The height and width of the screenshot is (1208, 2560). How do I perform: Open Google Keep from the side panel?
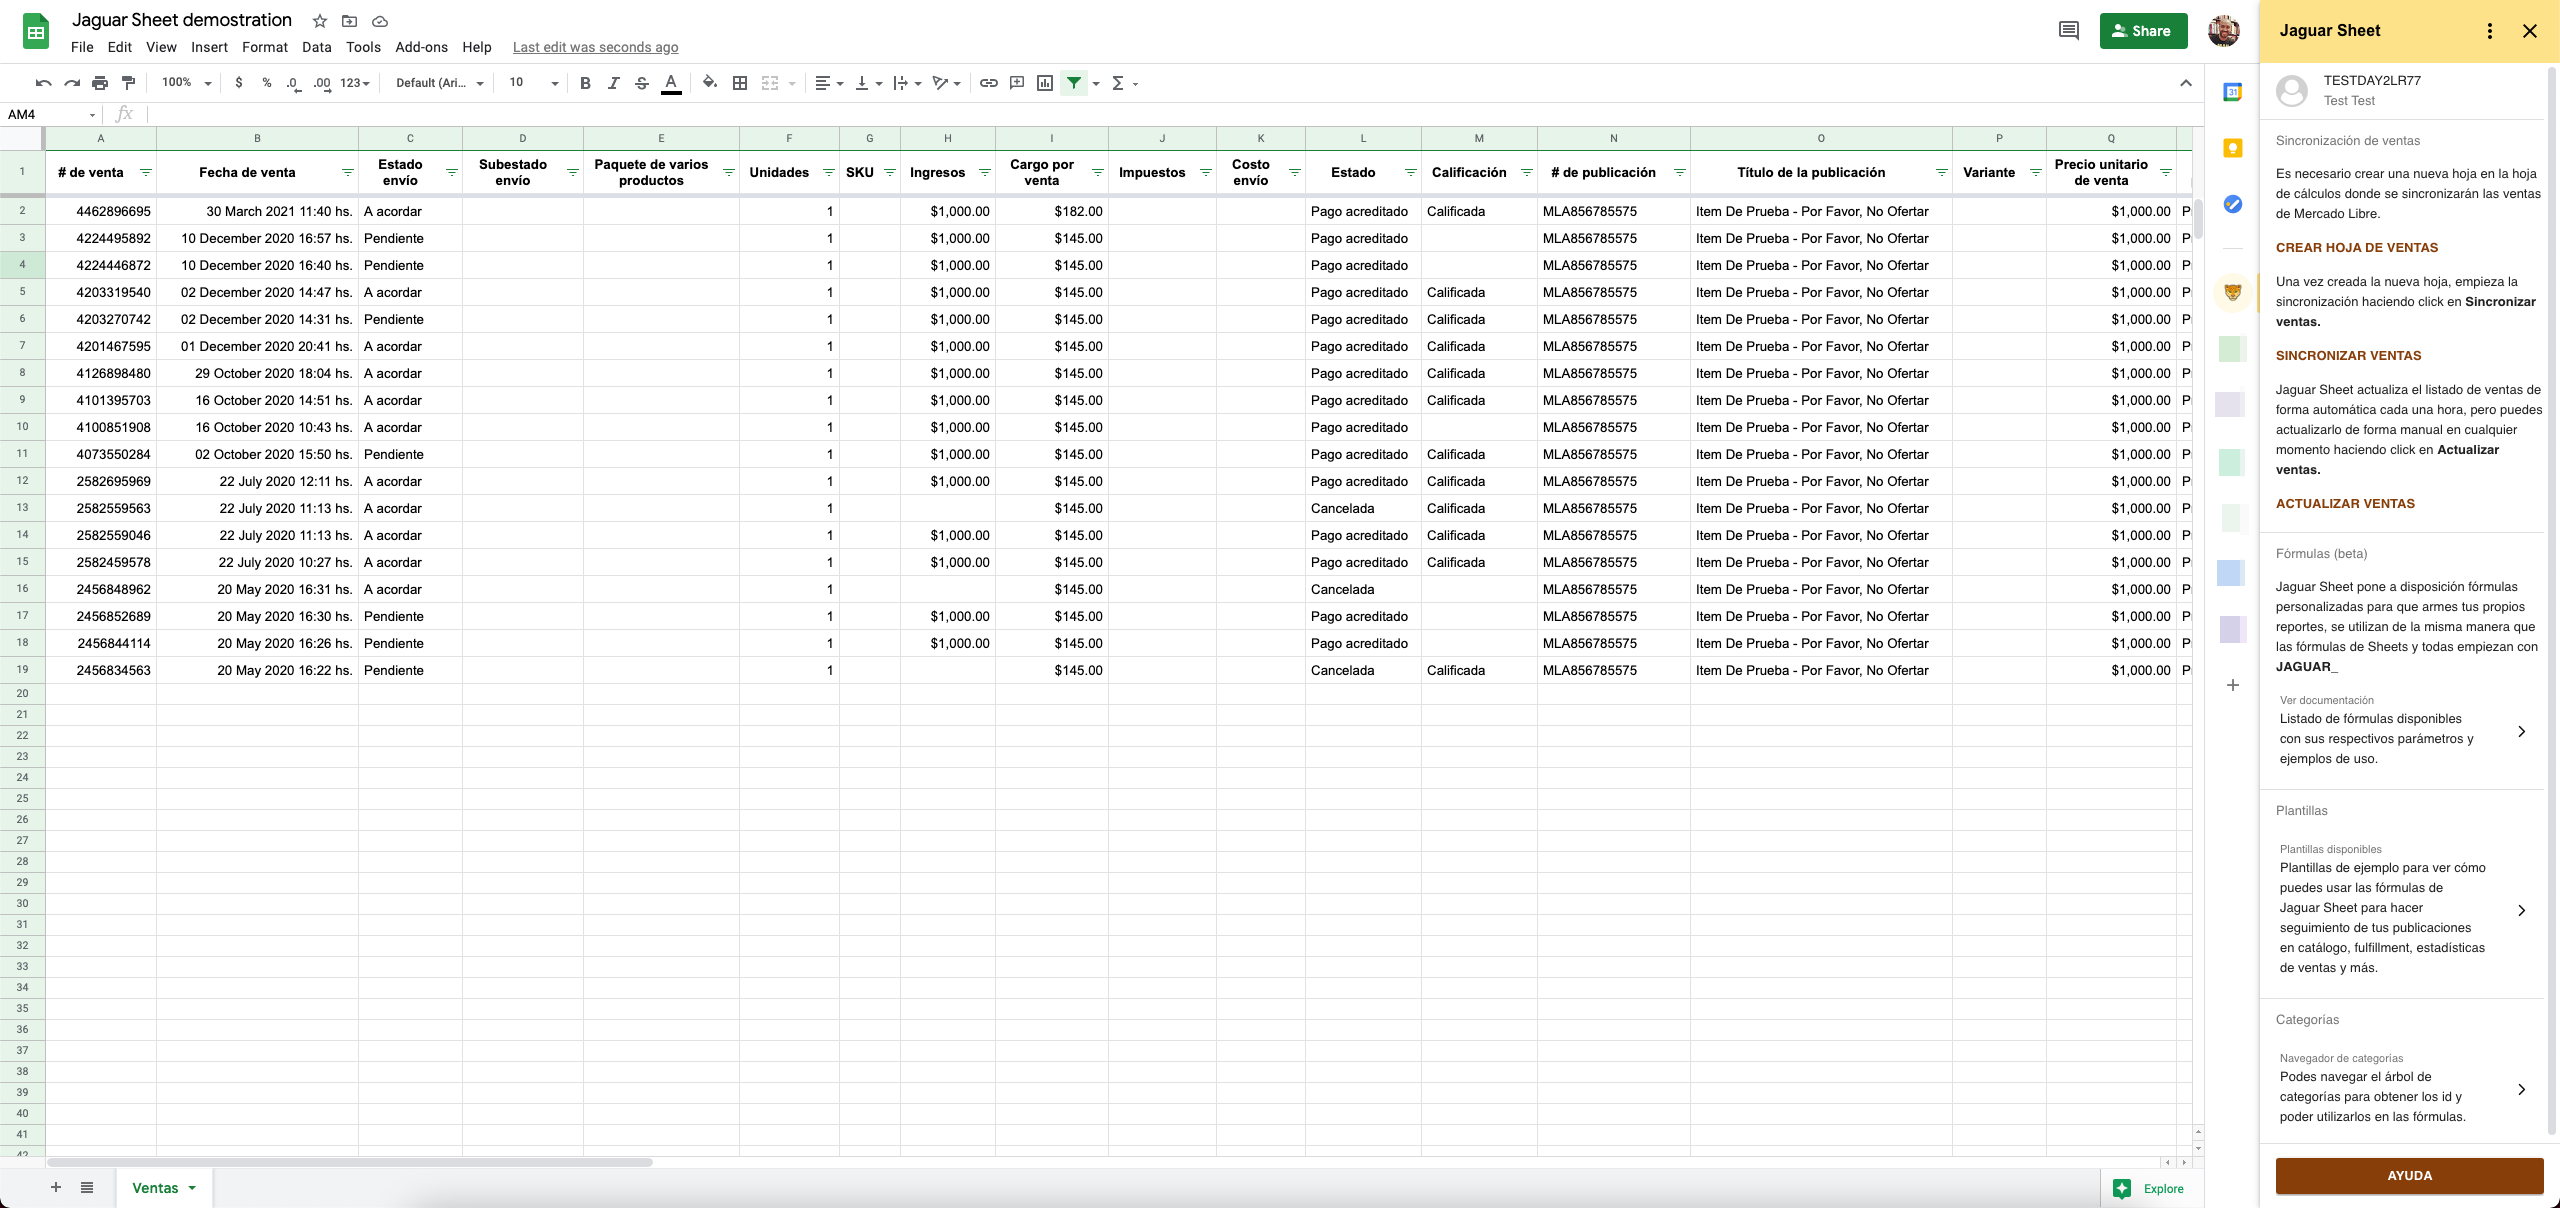[x=2232, y=147]
